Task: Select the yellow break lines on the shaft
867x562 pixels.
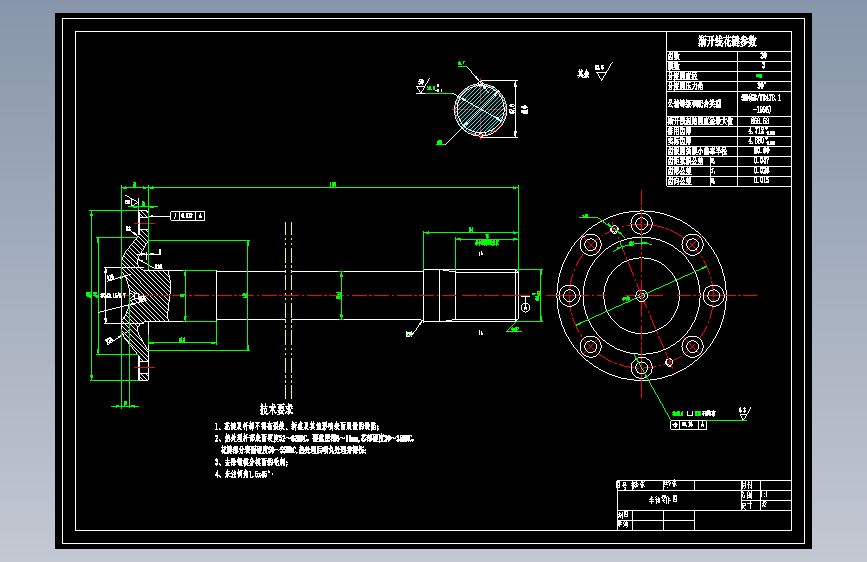Action: coord(288,310)
